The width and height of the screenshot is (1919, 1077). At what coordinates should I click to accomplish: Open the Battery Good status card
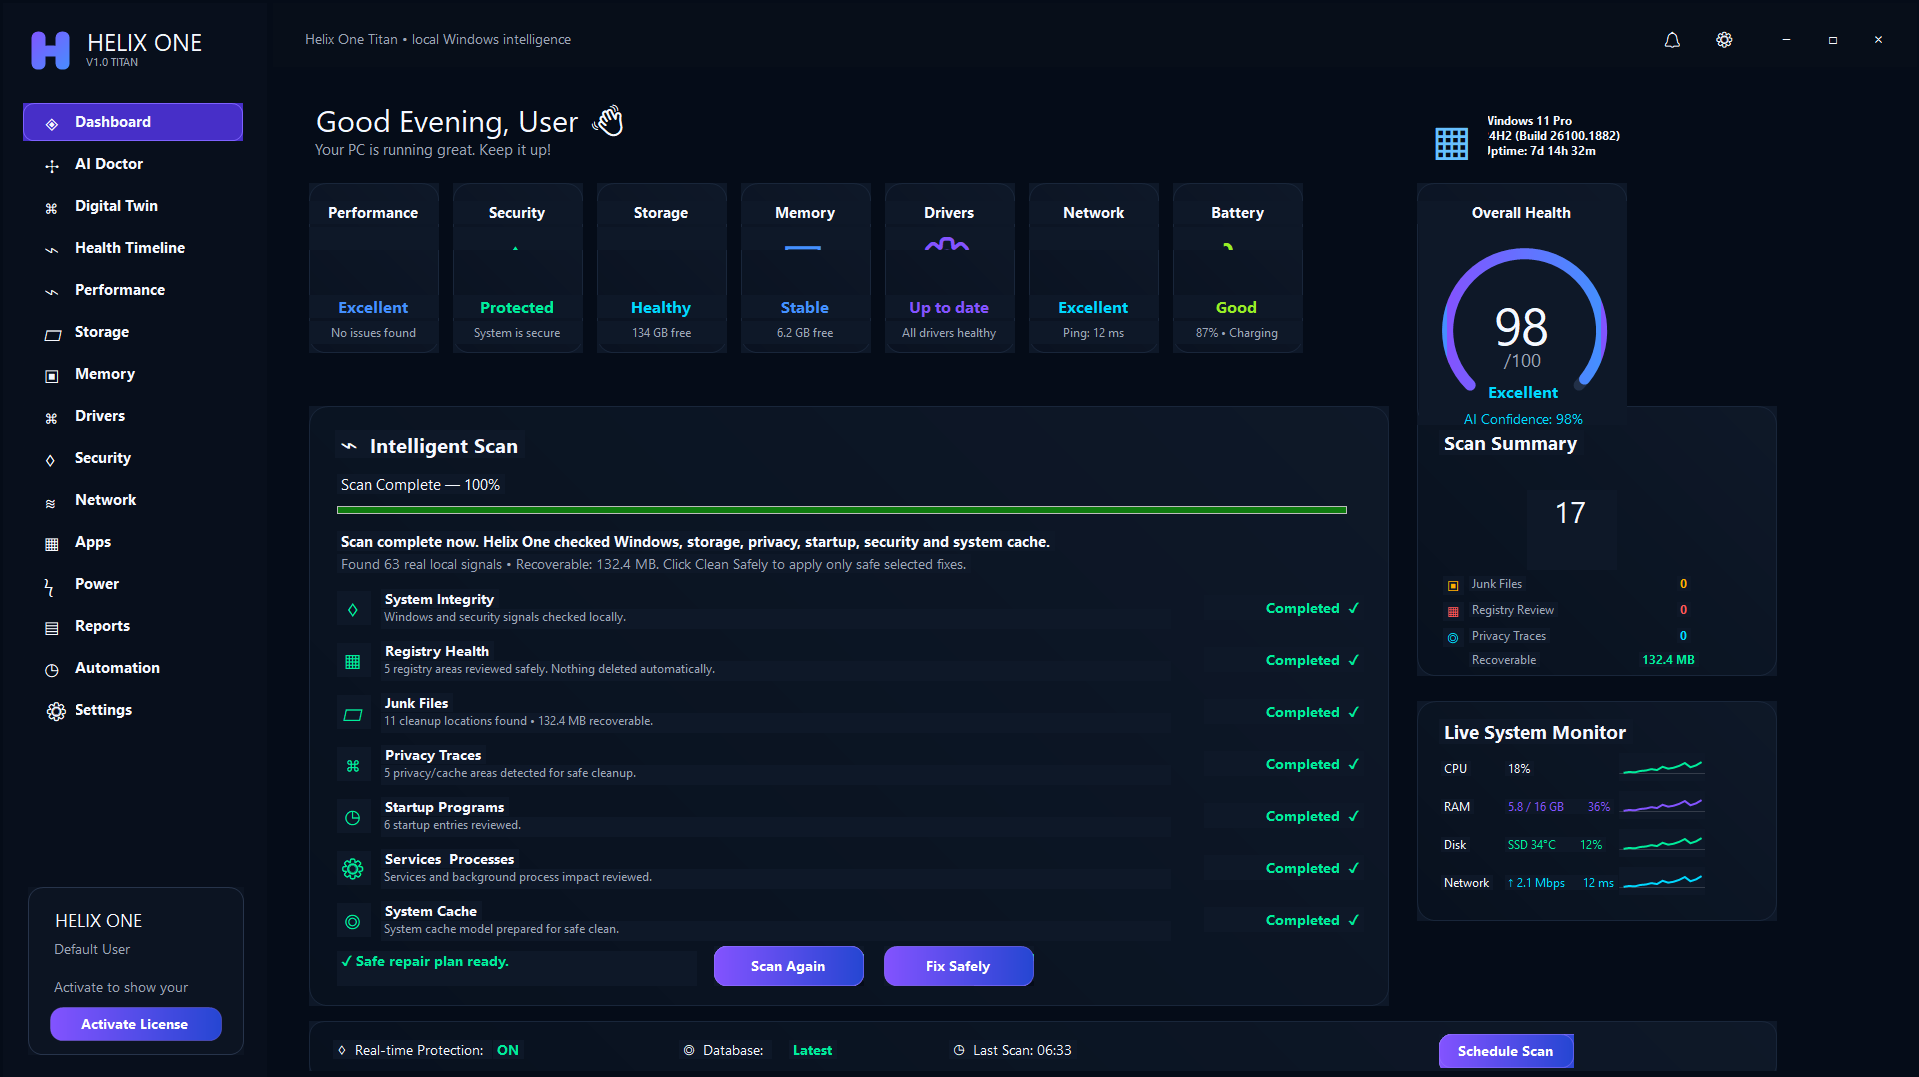click(x=1237, y=268)
